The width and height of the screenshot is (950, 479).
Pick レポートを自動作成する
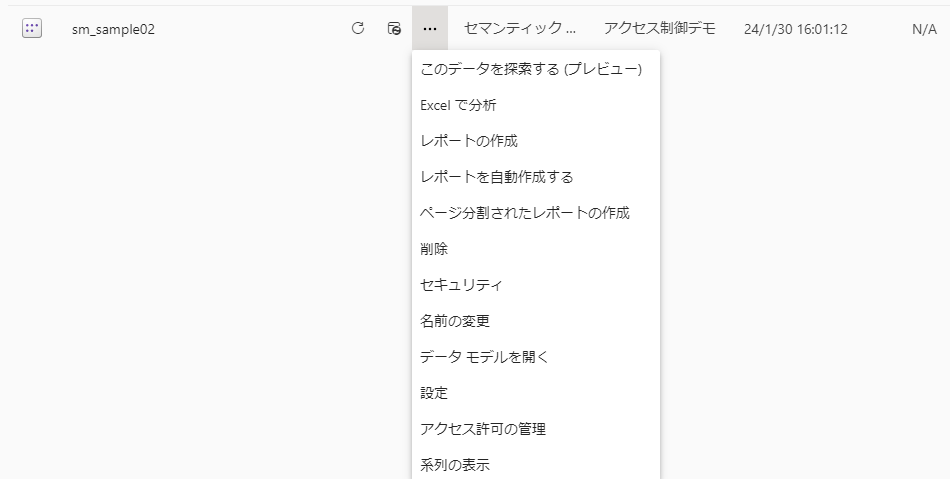click(x=536, y=177)
